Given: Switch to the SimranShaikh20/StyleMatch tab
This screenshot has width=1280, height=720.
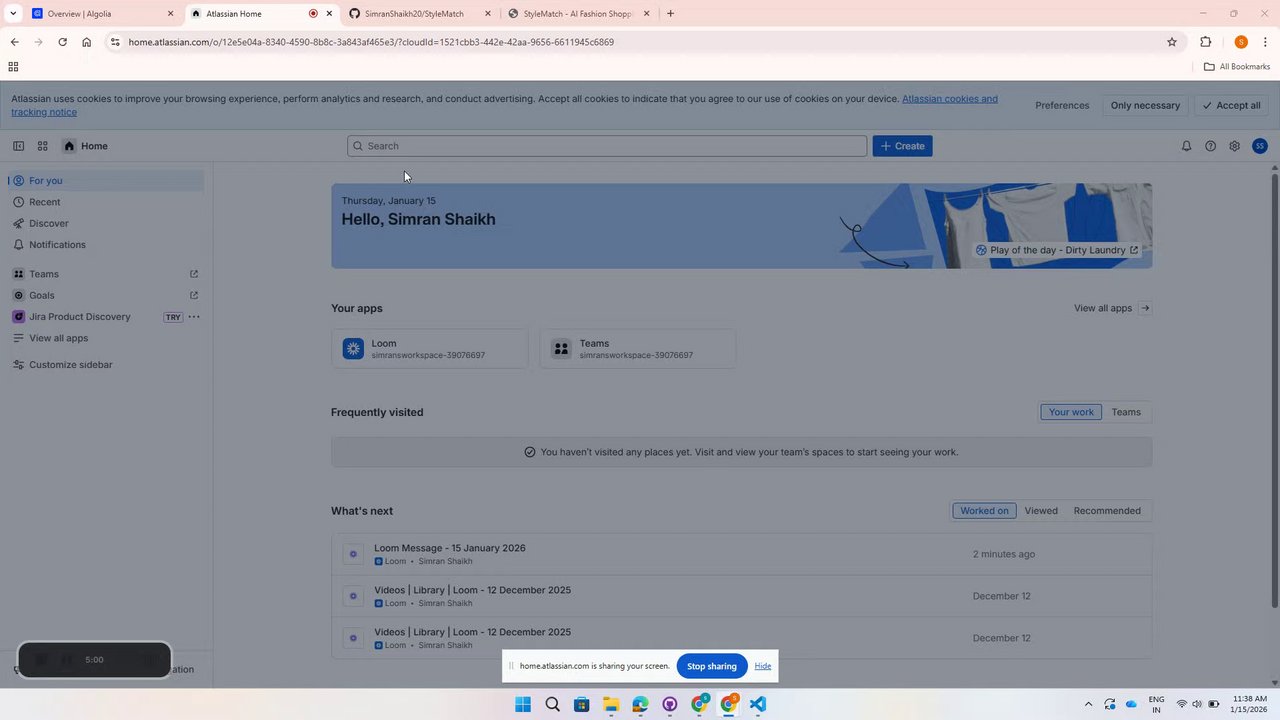Looking at the screenshot, I should 420,14.
